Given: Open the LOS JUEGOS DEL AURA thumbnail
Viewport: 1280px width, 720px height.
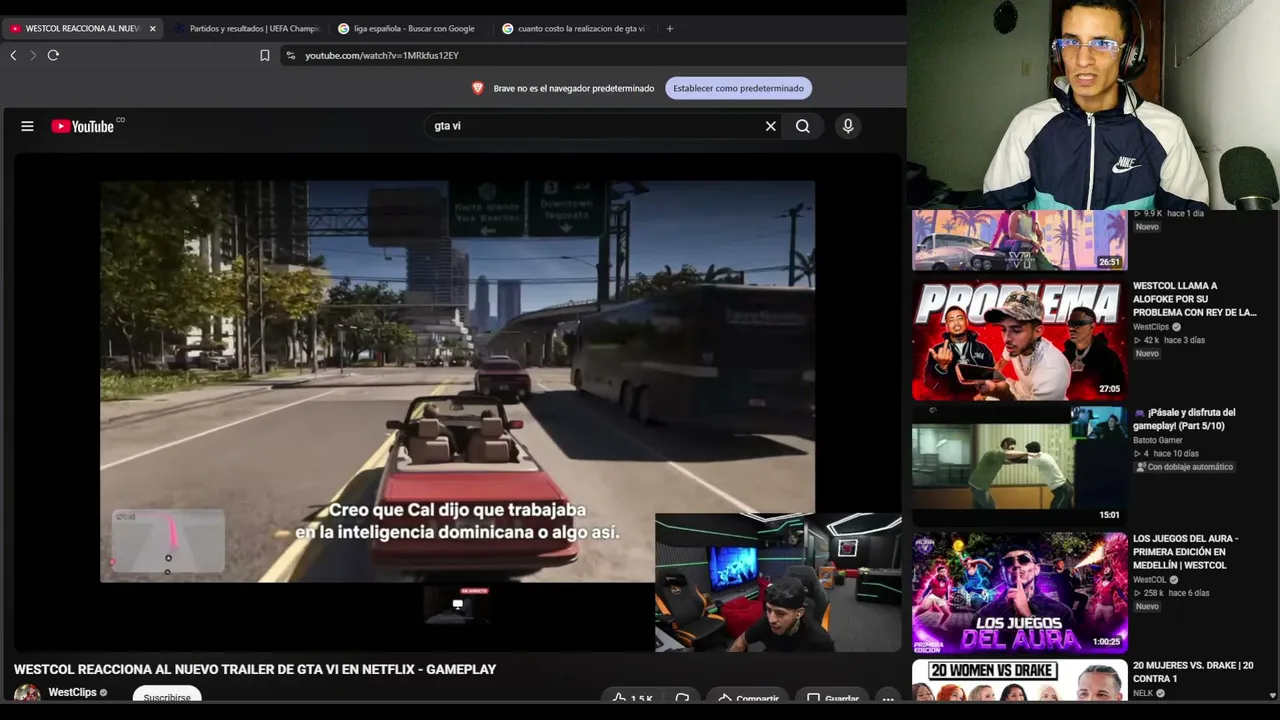Looking at the screenshot, I should coord(1019,592).
